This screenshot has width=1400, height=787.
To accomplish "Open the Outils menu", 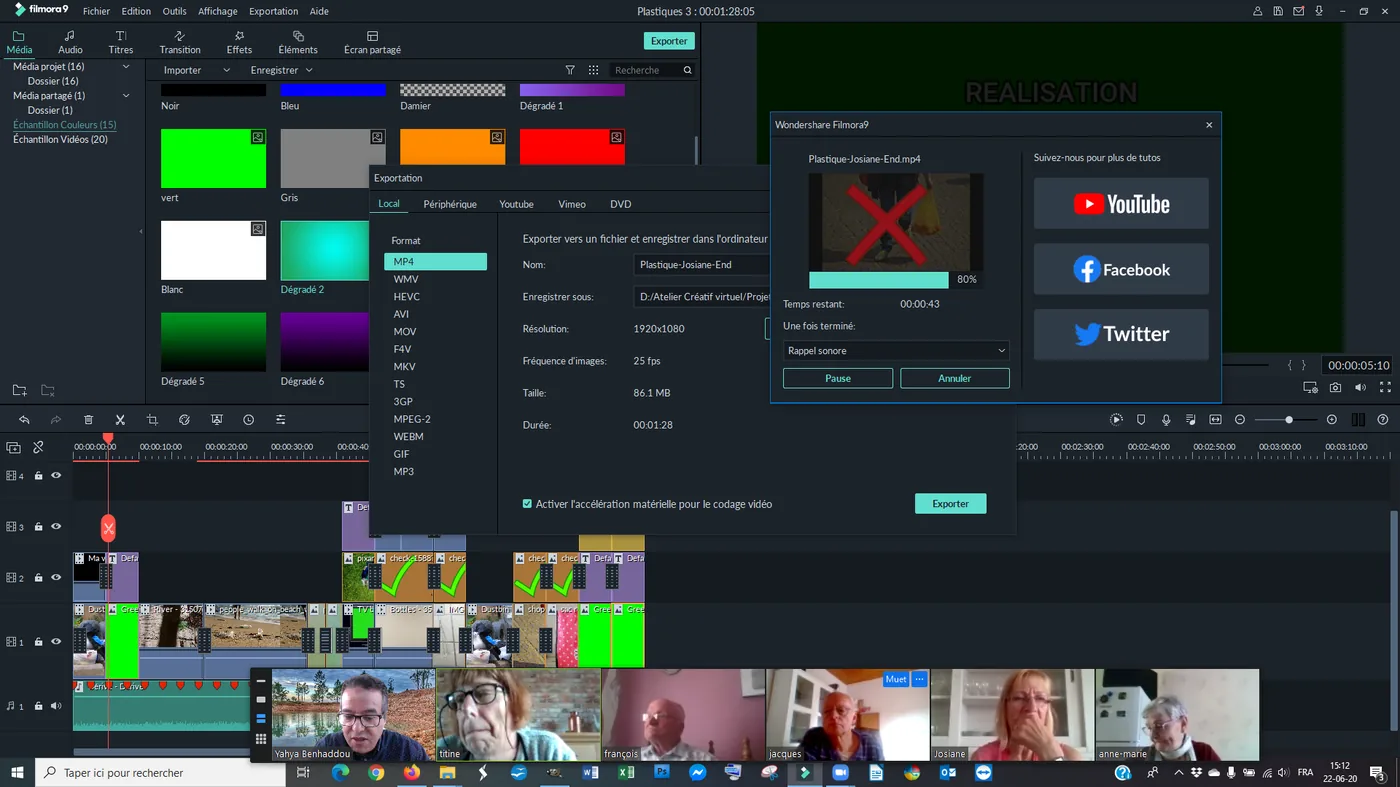I will (x=174, y=11).
